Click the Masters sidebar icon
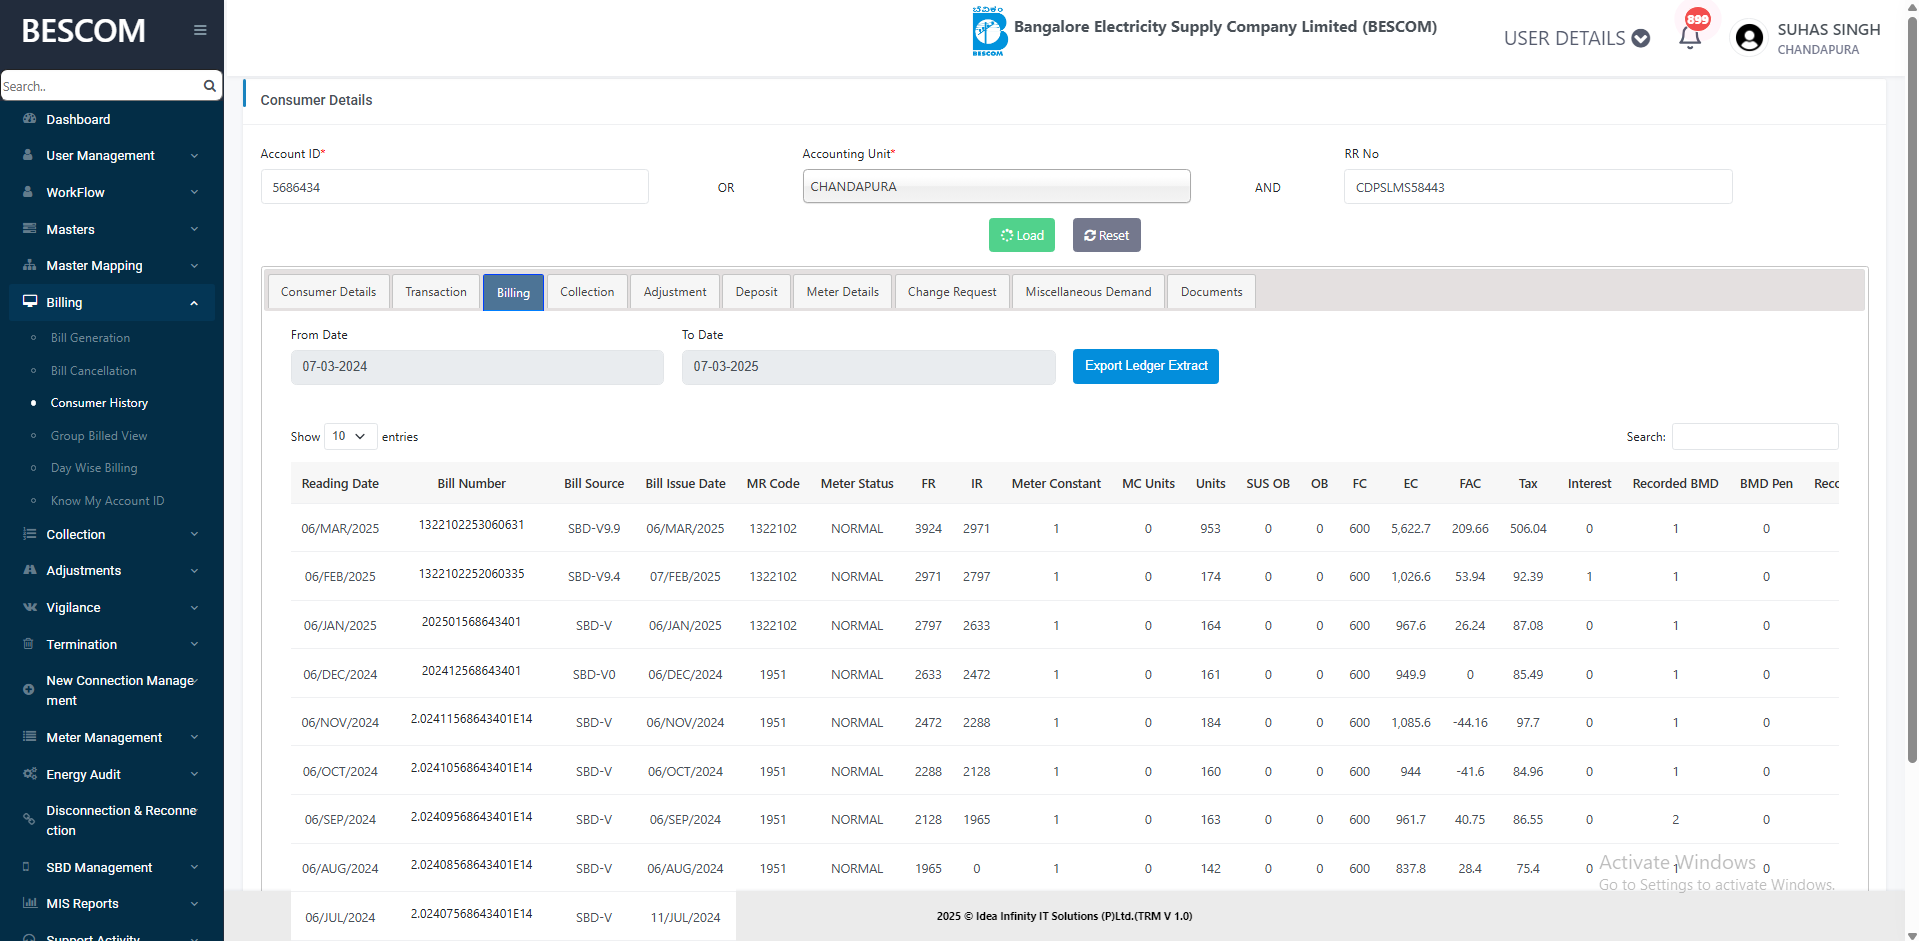This screenshot has height=941, width=1919. pos(29,229)
